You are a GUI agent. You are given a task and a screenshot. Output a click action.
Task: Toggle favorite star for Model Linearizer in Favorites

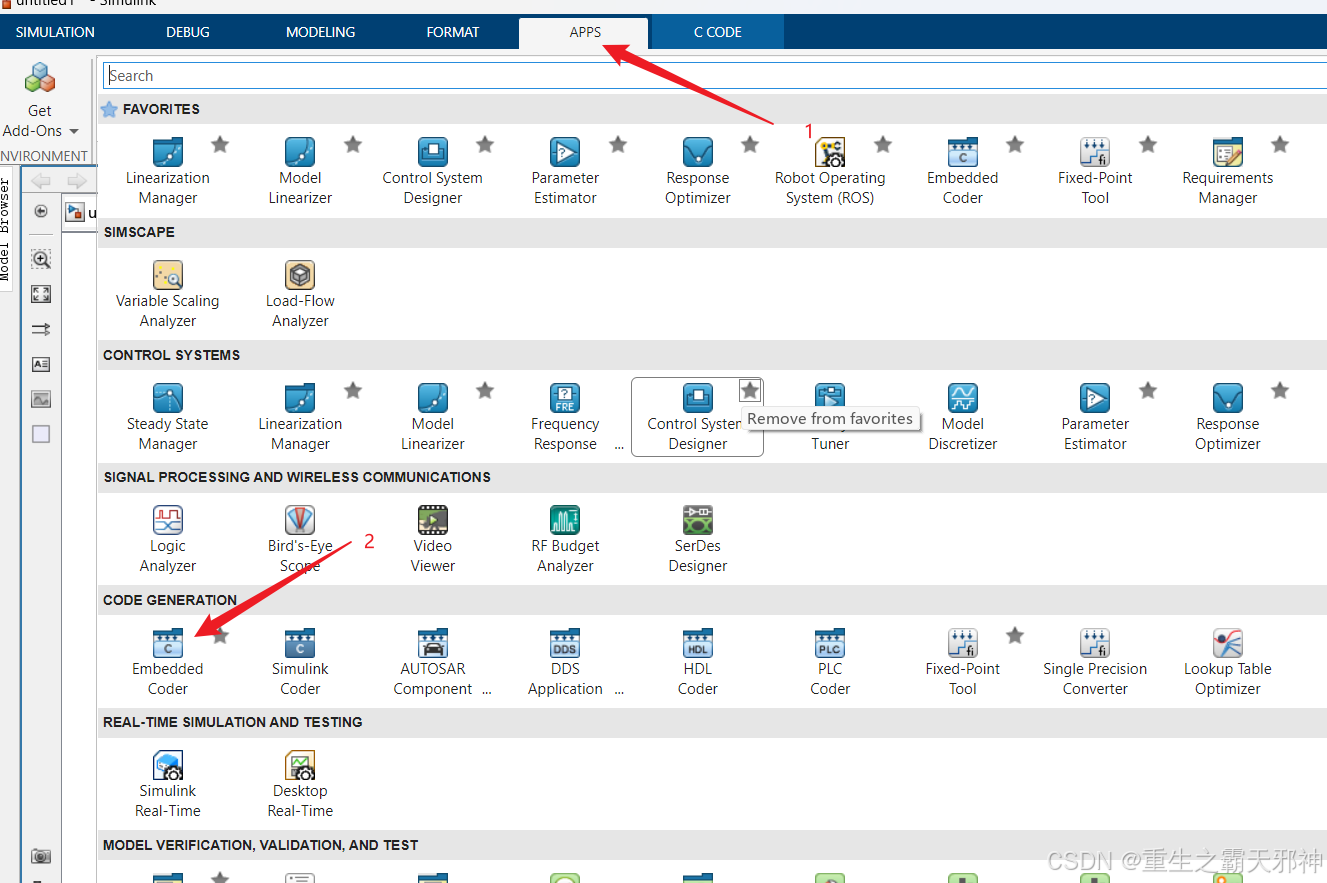click(x=353, y=145)
